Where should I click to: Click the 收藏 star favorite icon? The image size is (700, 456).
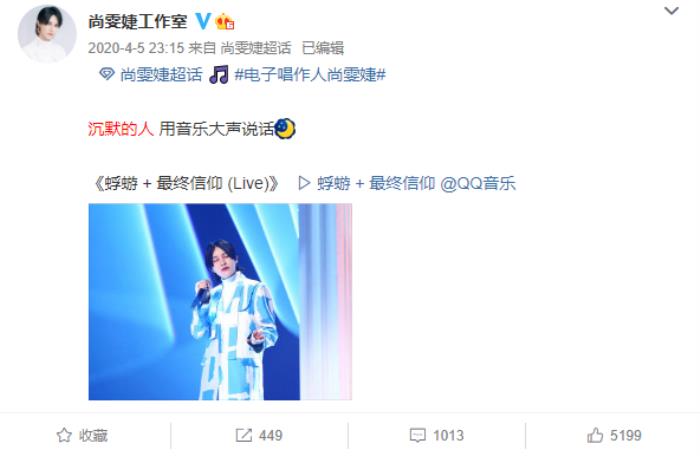click(64, 435)
